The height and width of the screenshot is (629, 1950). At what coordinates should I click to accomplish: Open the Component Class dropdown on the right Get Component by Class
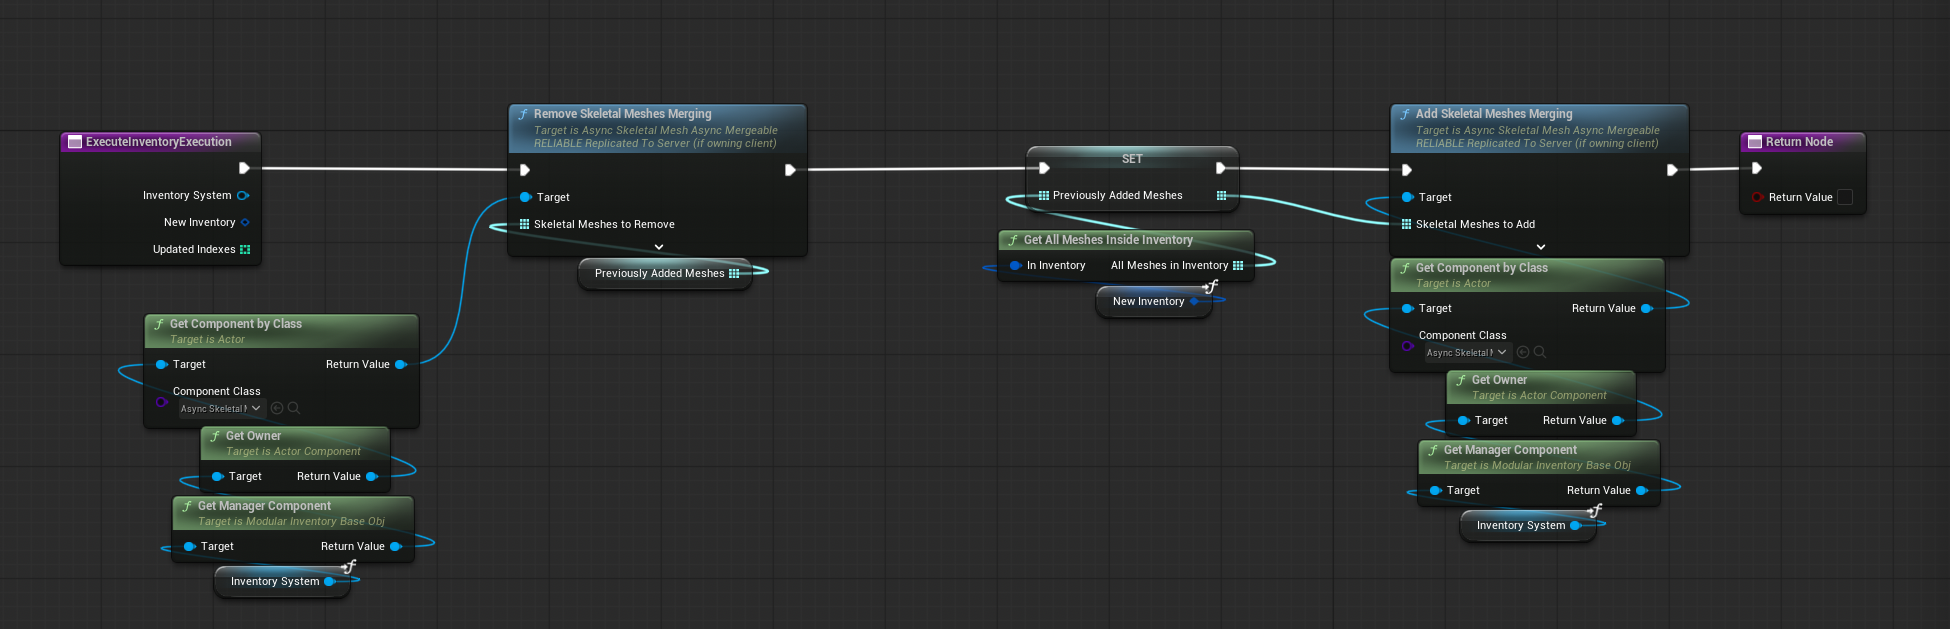point(1467,352)
